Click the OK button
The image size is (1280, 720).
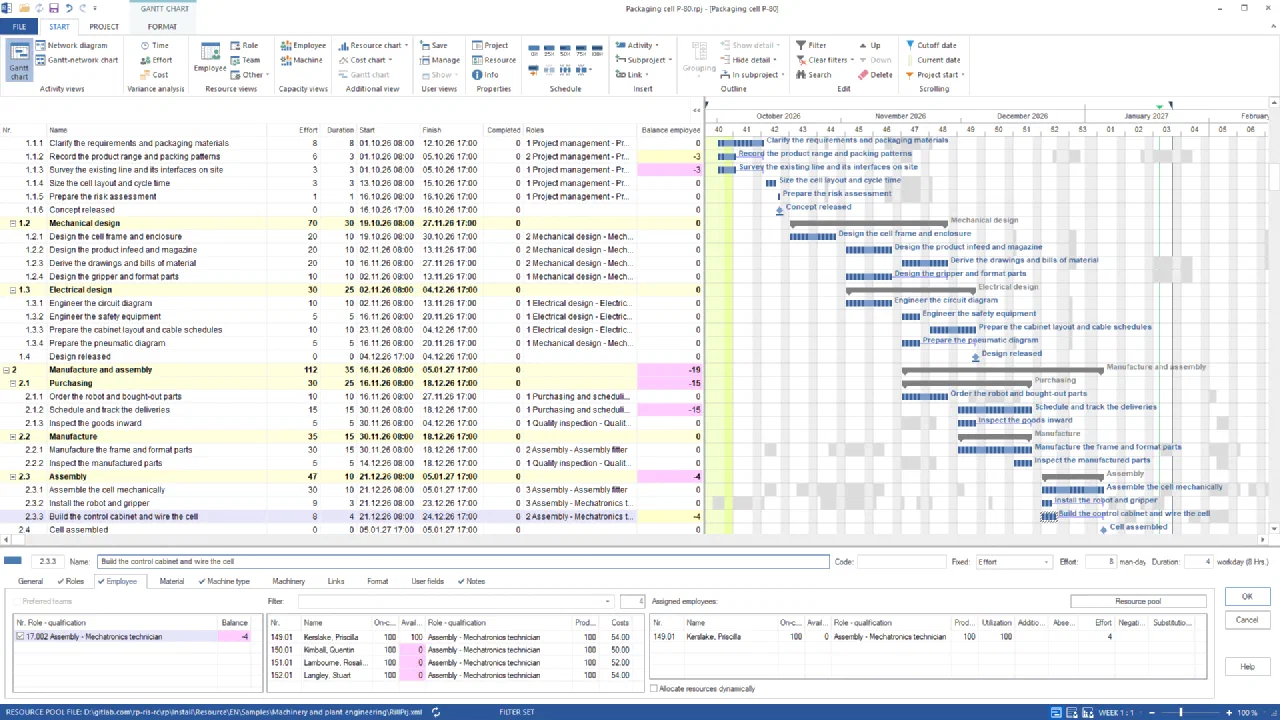click(1247, 597)
